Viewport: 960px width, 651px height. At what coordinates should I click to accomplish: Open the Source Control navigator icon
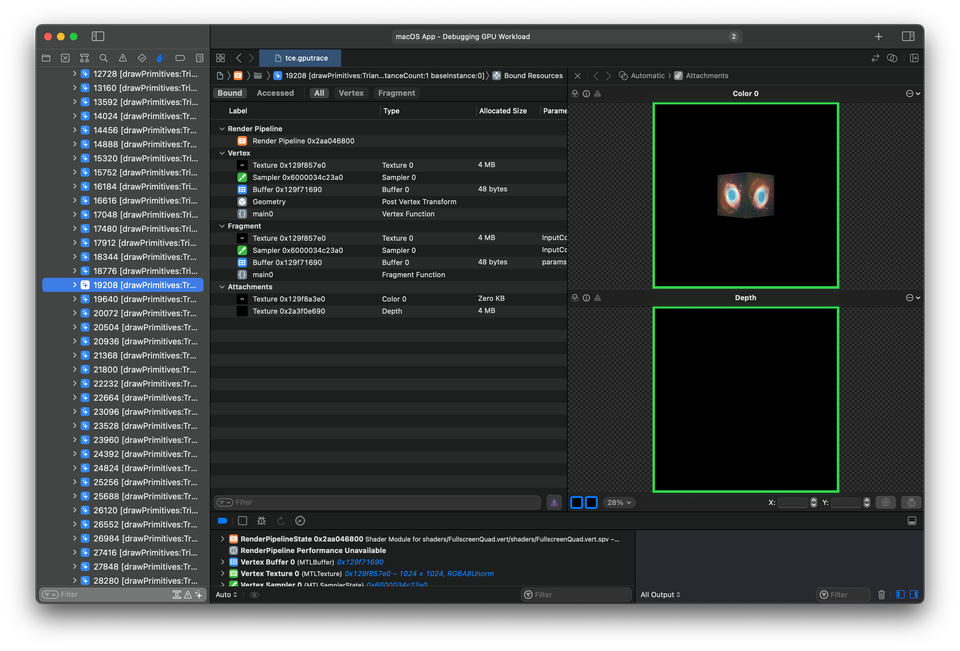tap(66, 58)
